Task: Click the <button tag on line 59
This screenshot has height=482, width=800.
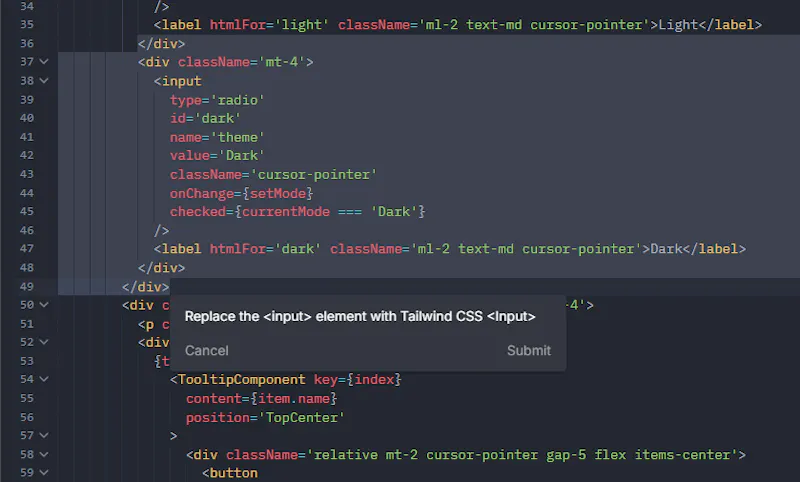Action: (x=230, y=473)
